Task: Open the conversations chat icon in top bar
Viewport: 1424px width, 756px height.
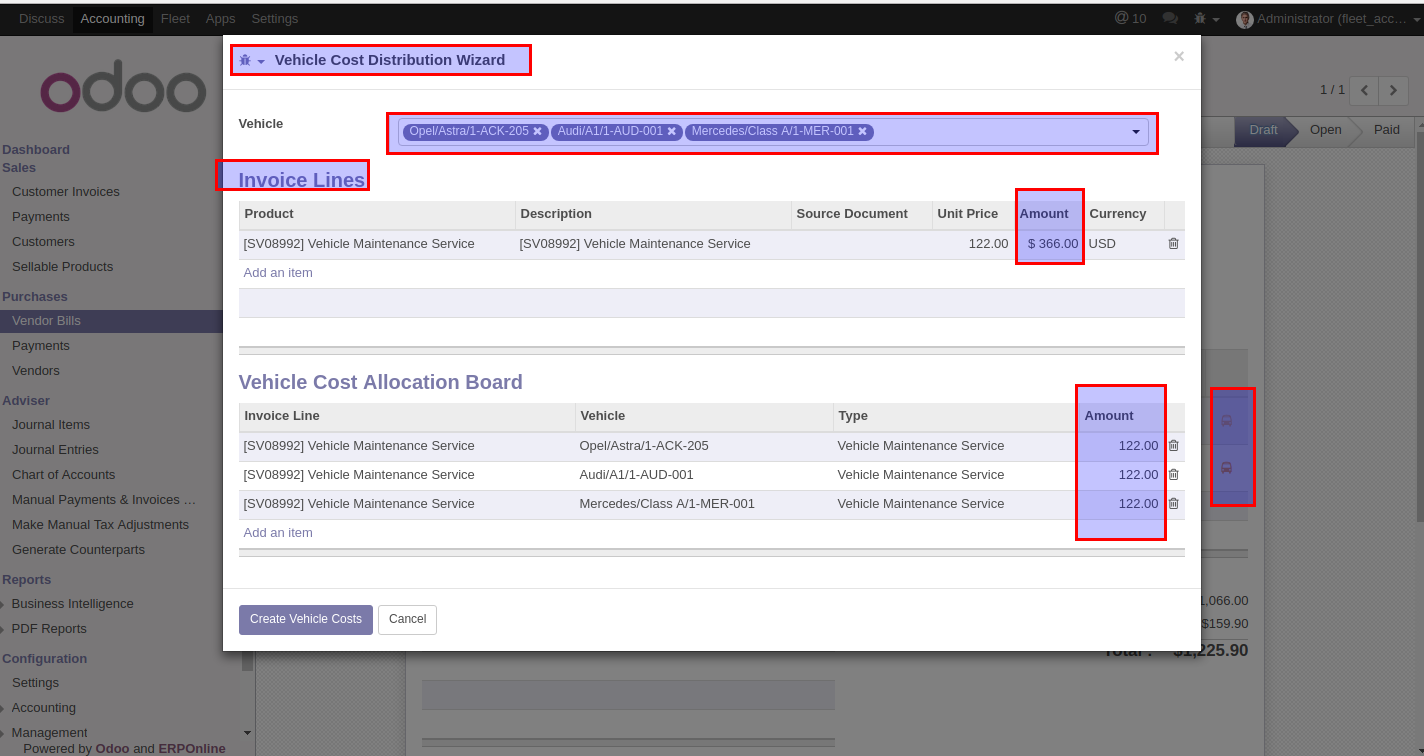Action: (x=1170, y=19)
